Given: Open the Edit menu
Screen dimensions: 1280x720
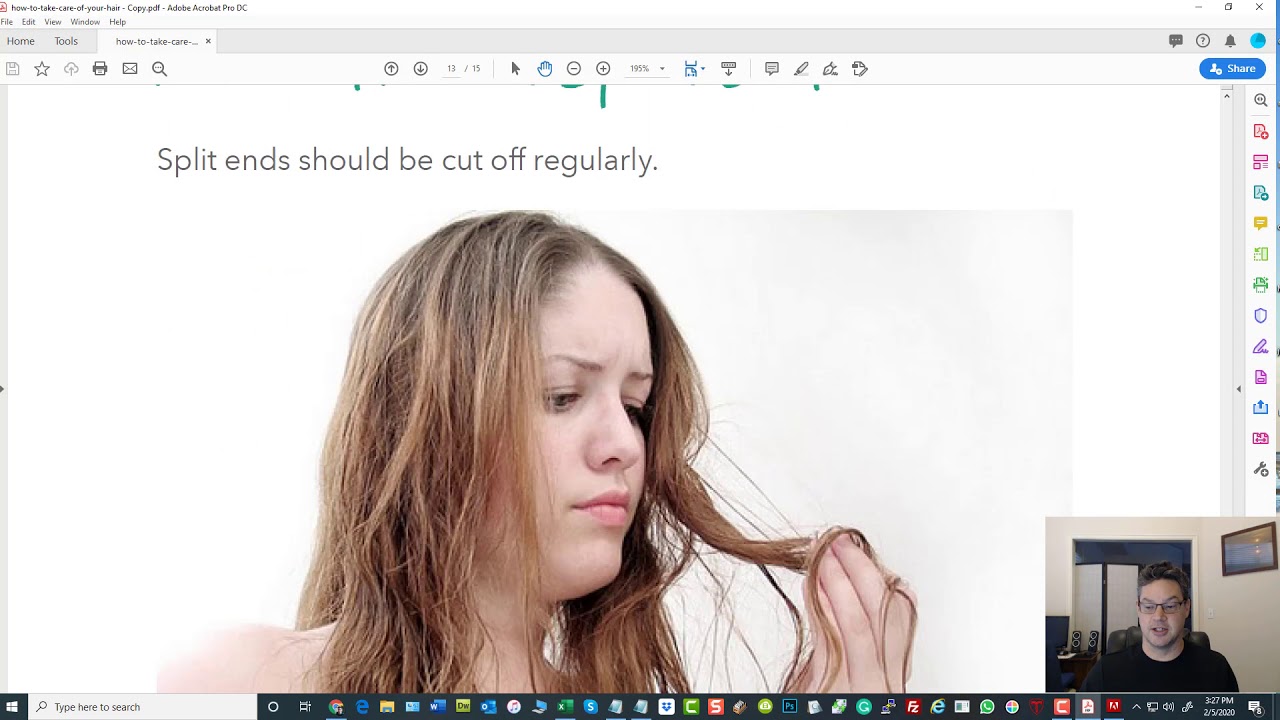Looking at the screenshot, I should [x=29, y=22].
